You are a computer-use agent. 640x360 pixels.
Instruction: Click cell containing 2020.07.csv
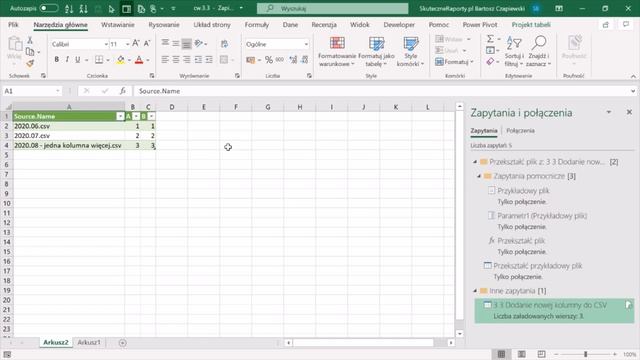[69, 136]
